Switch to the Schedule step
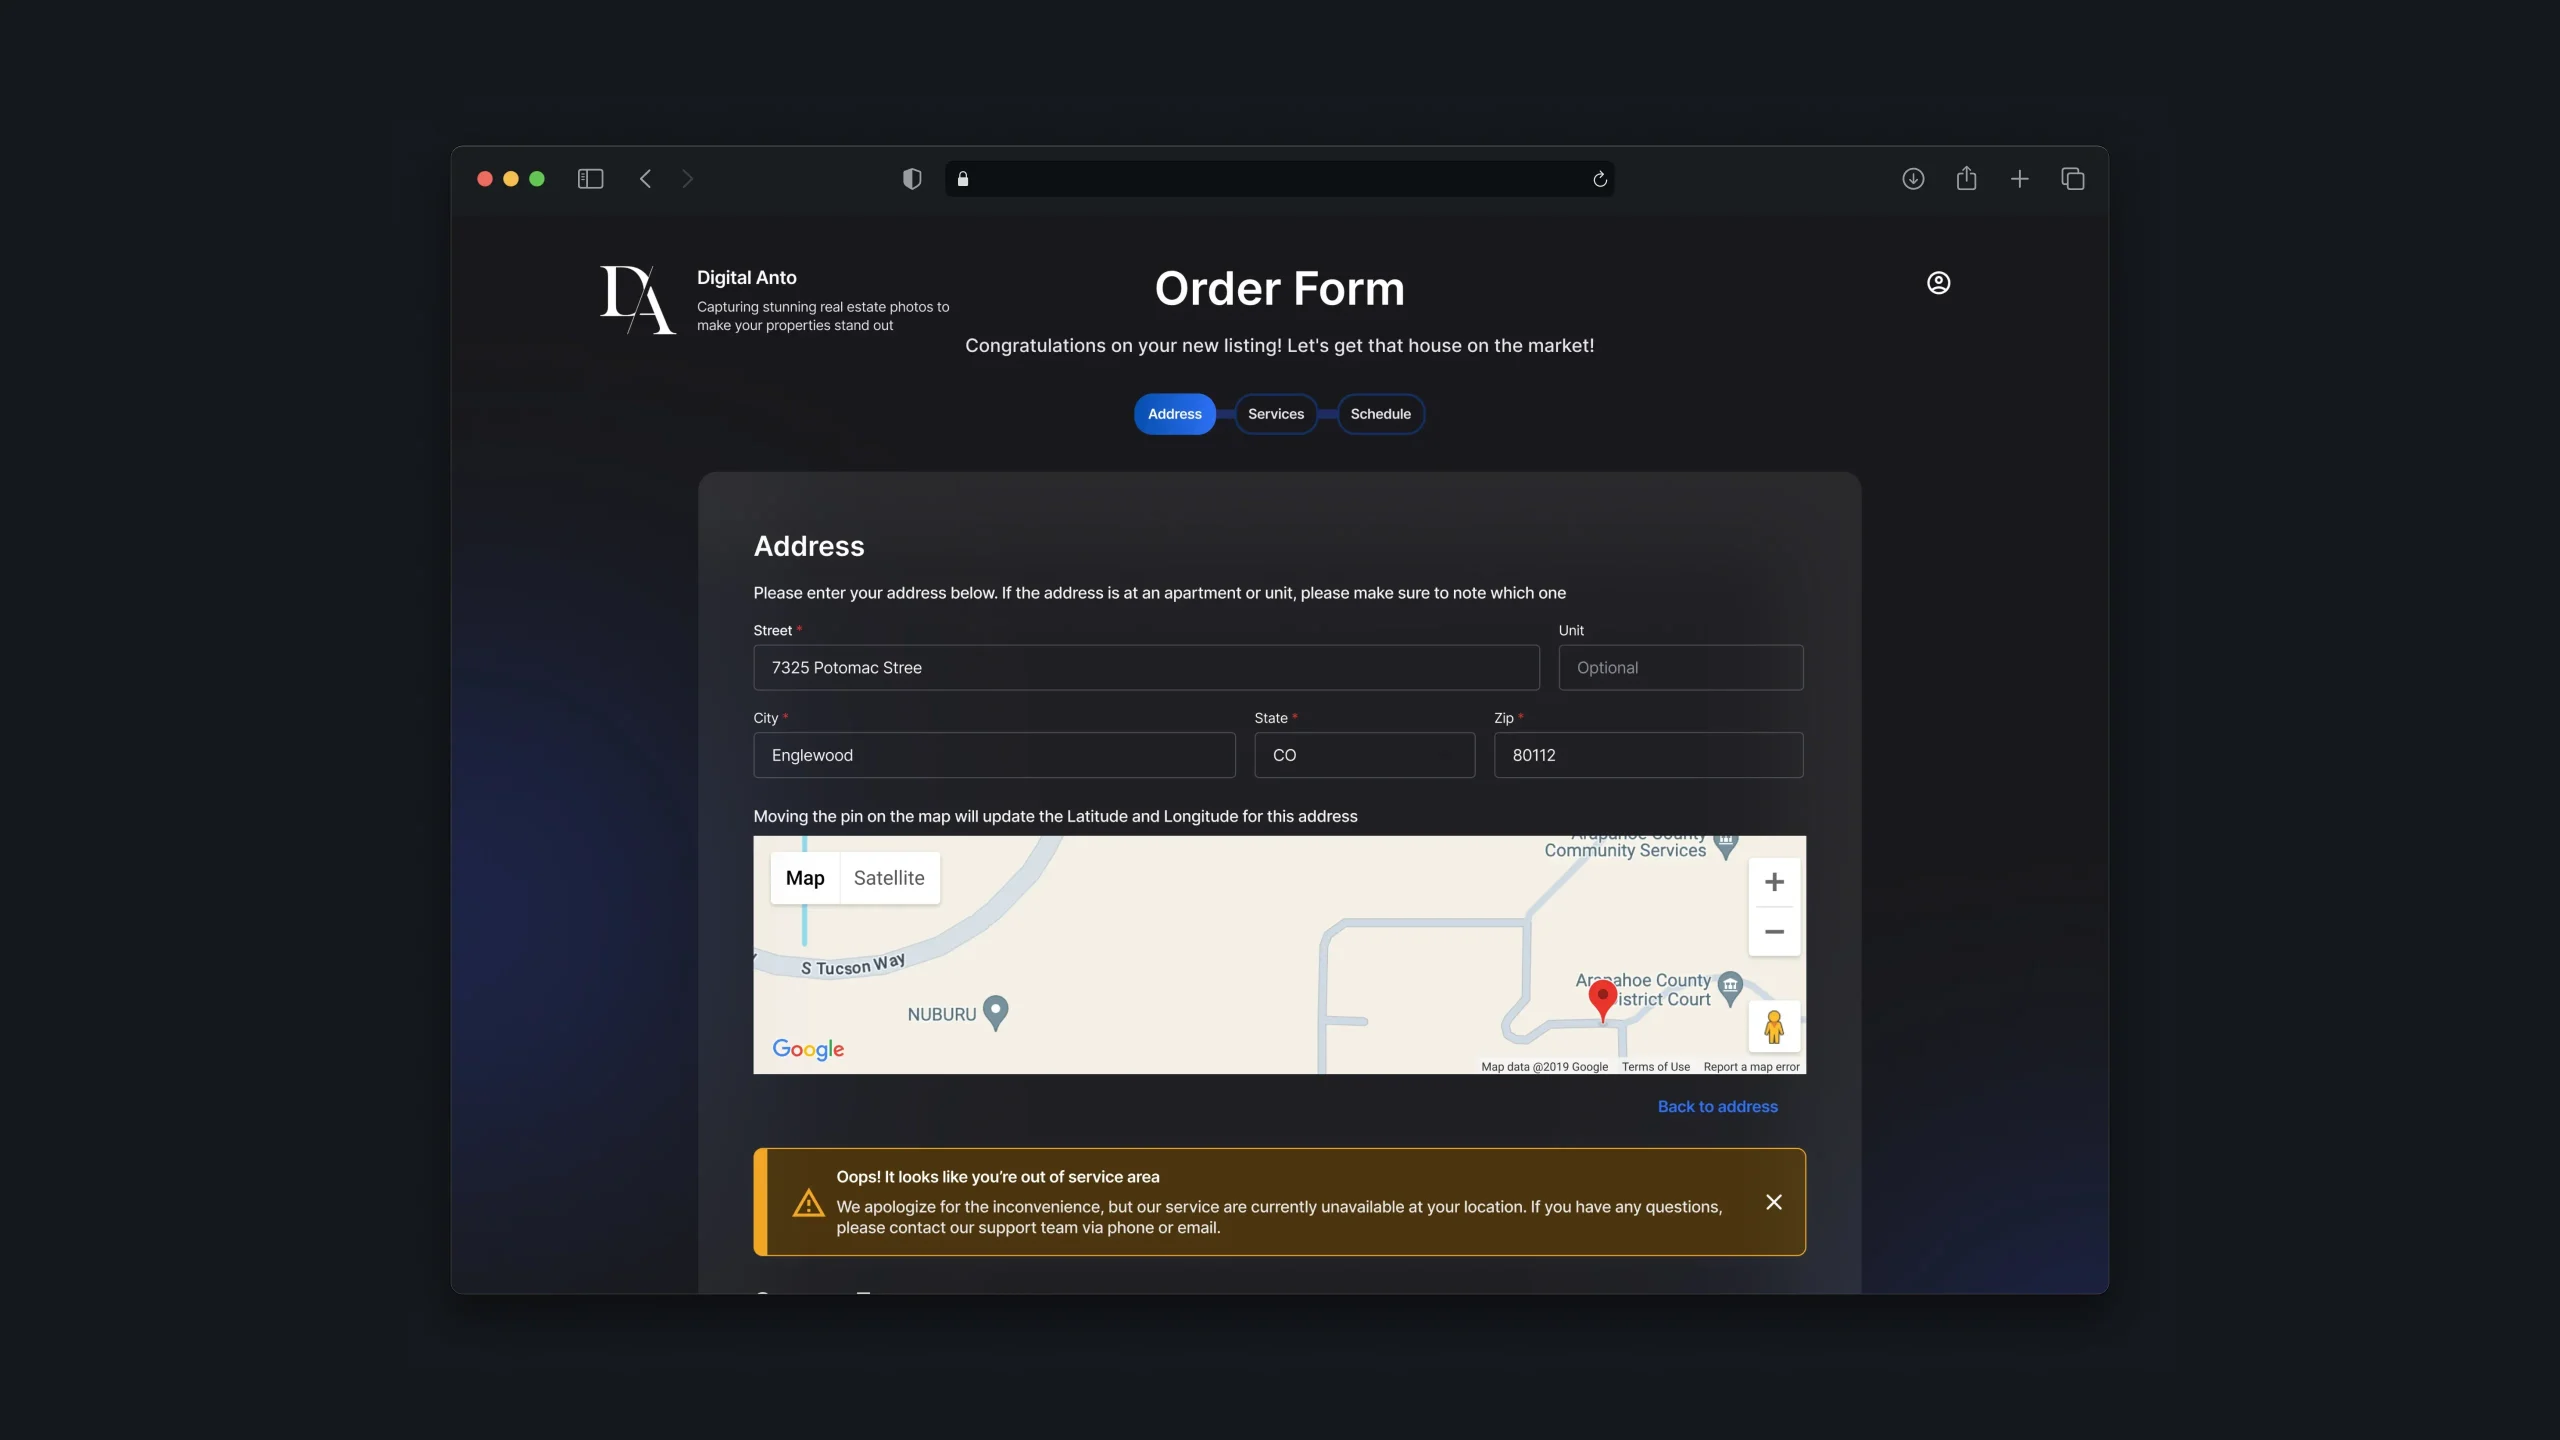This screenshot has height=1440, width=2560. pyautogui.click(x=1380, y=414)
